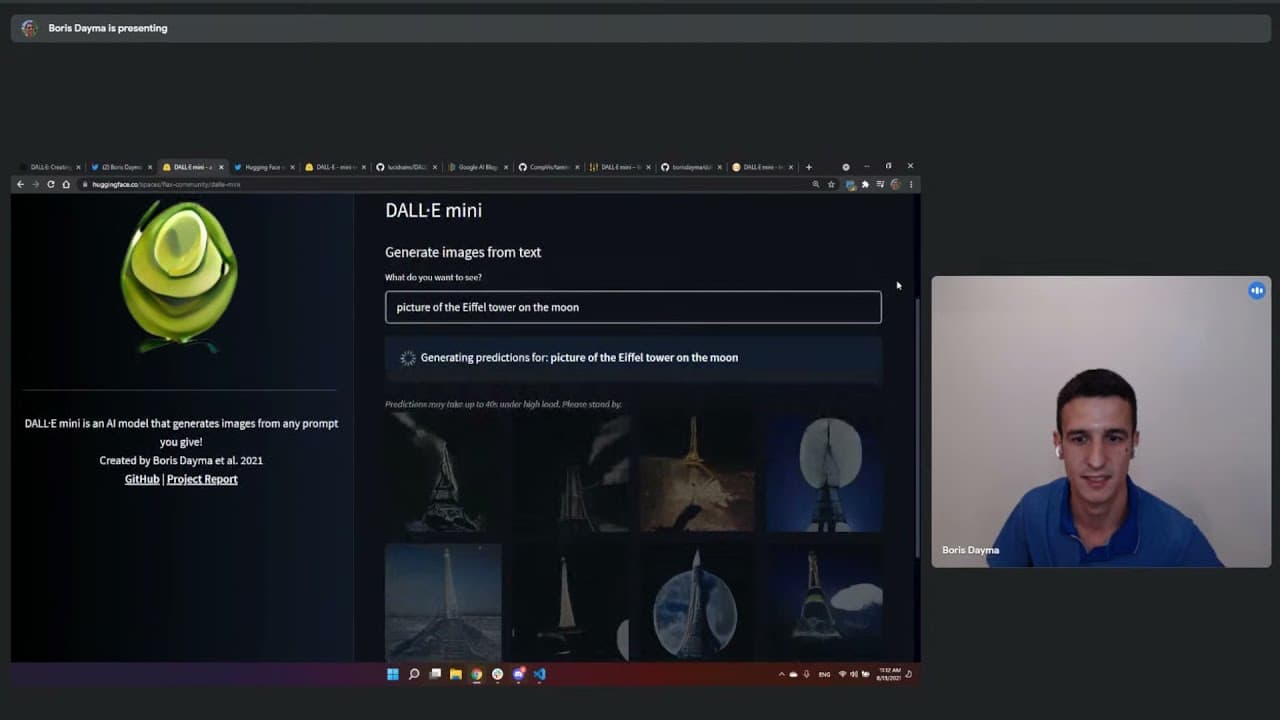Open bottom-row first blue-tinted tower image
This screenshot has height=720, width=1280.
pyautogui.click(x=443, y=602)
